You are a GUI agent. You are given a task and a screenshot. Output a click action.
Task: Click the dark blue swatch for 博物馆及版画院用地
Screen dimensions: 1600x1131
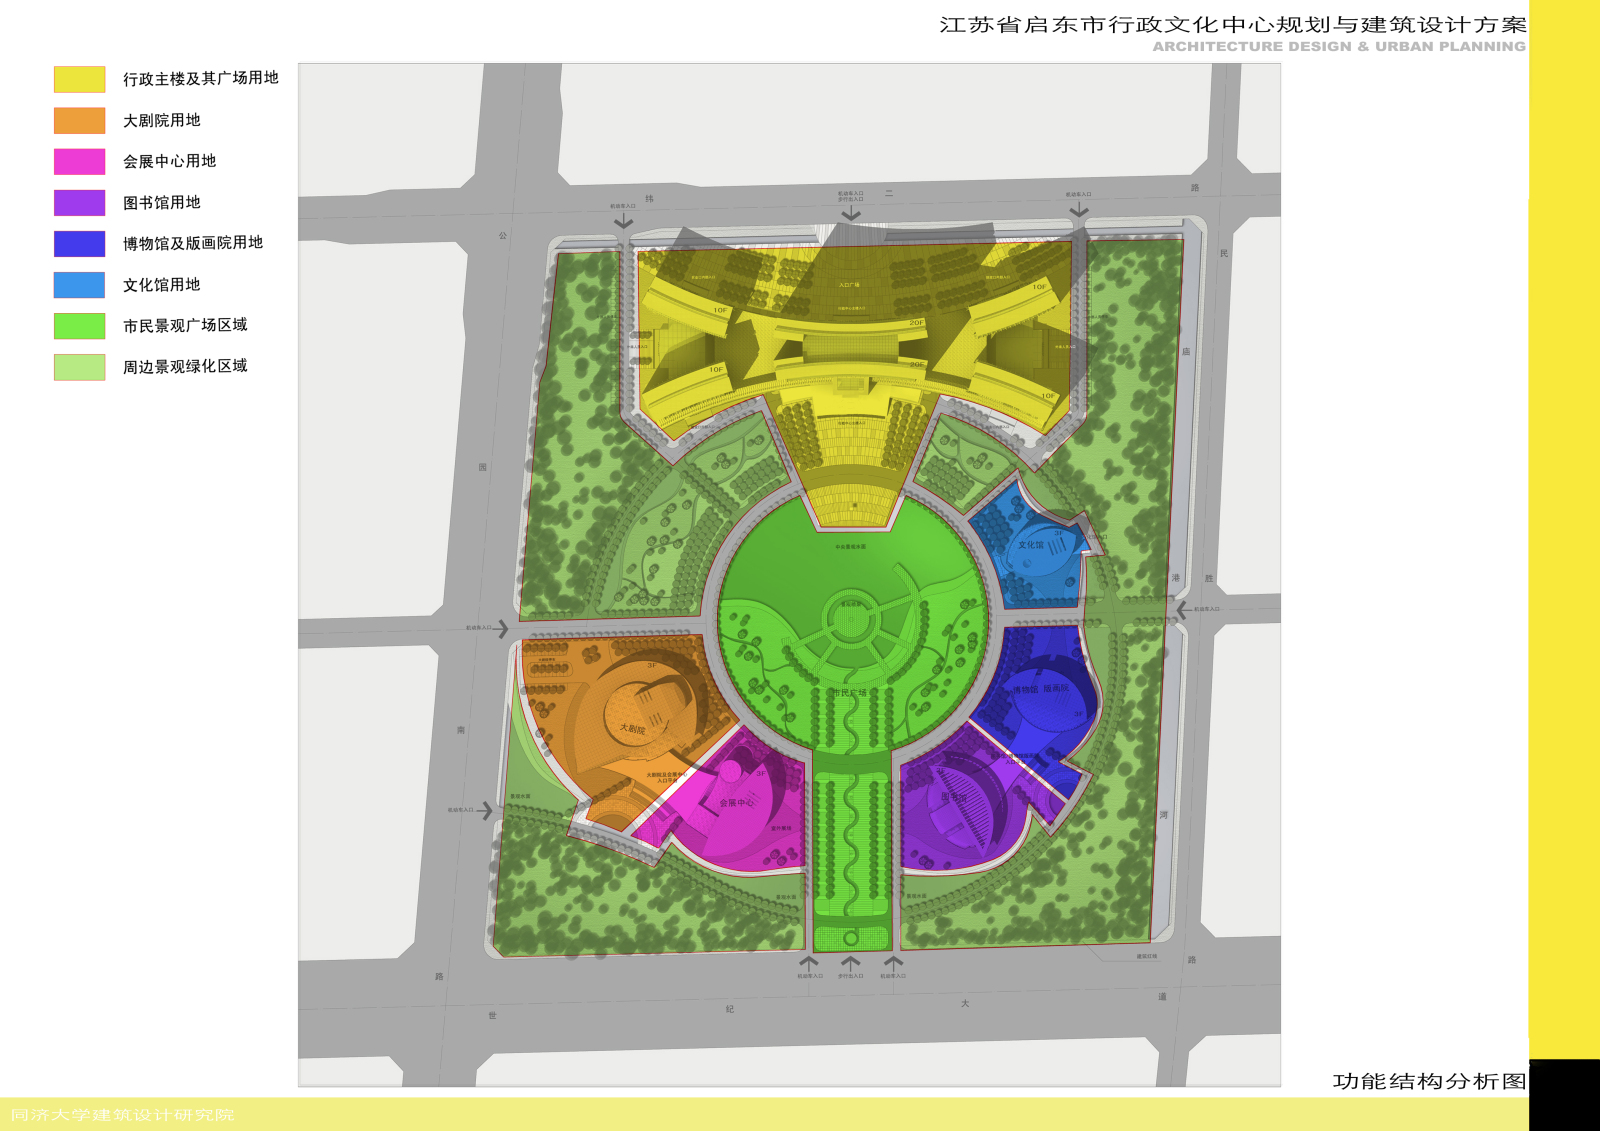(79, 244)
